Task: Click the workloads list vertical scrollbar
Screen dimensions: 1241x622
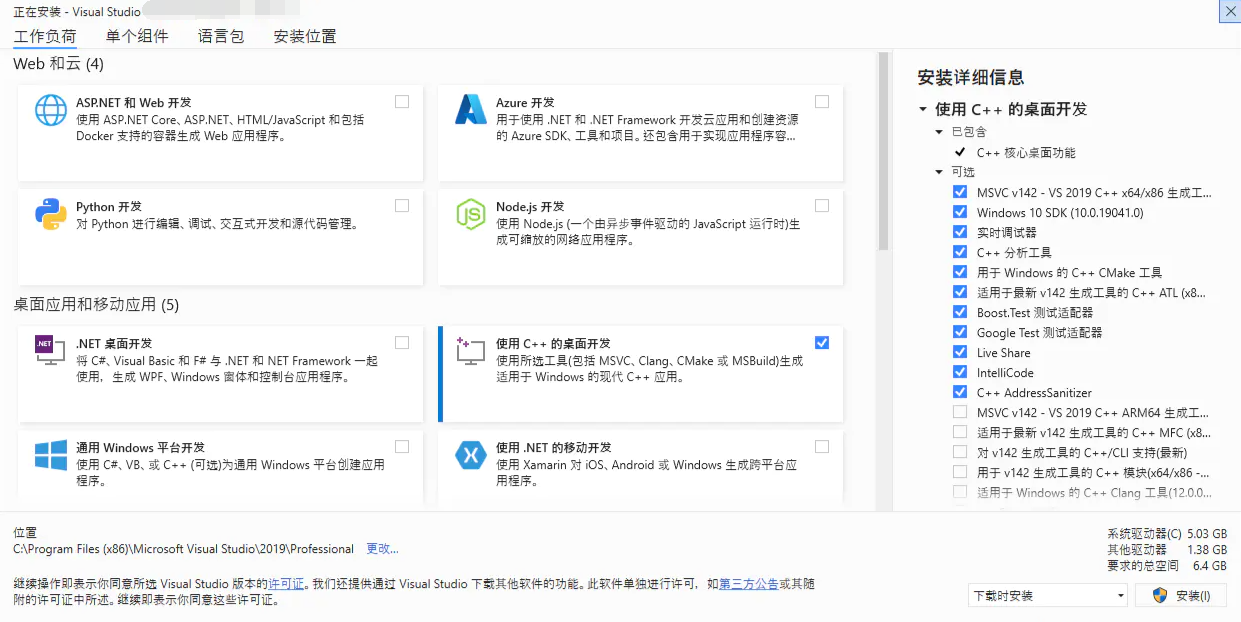Action: (x=883, y=152)
